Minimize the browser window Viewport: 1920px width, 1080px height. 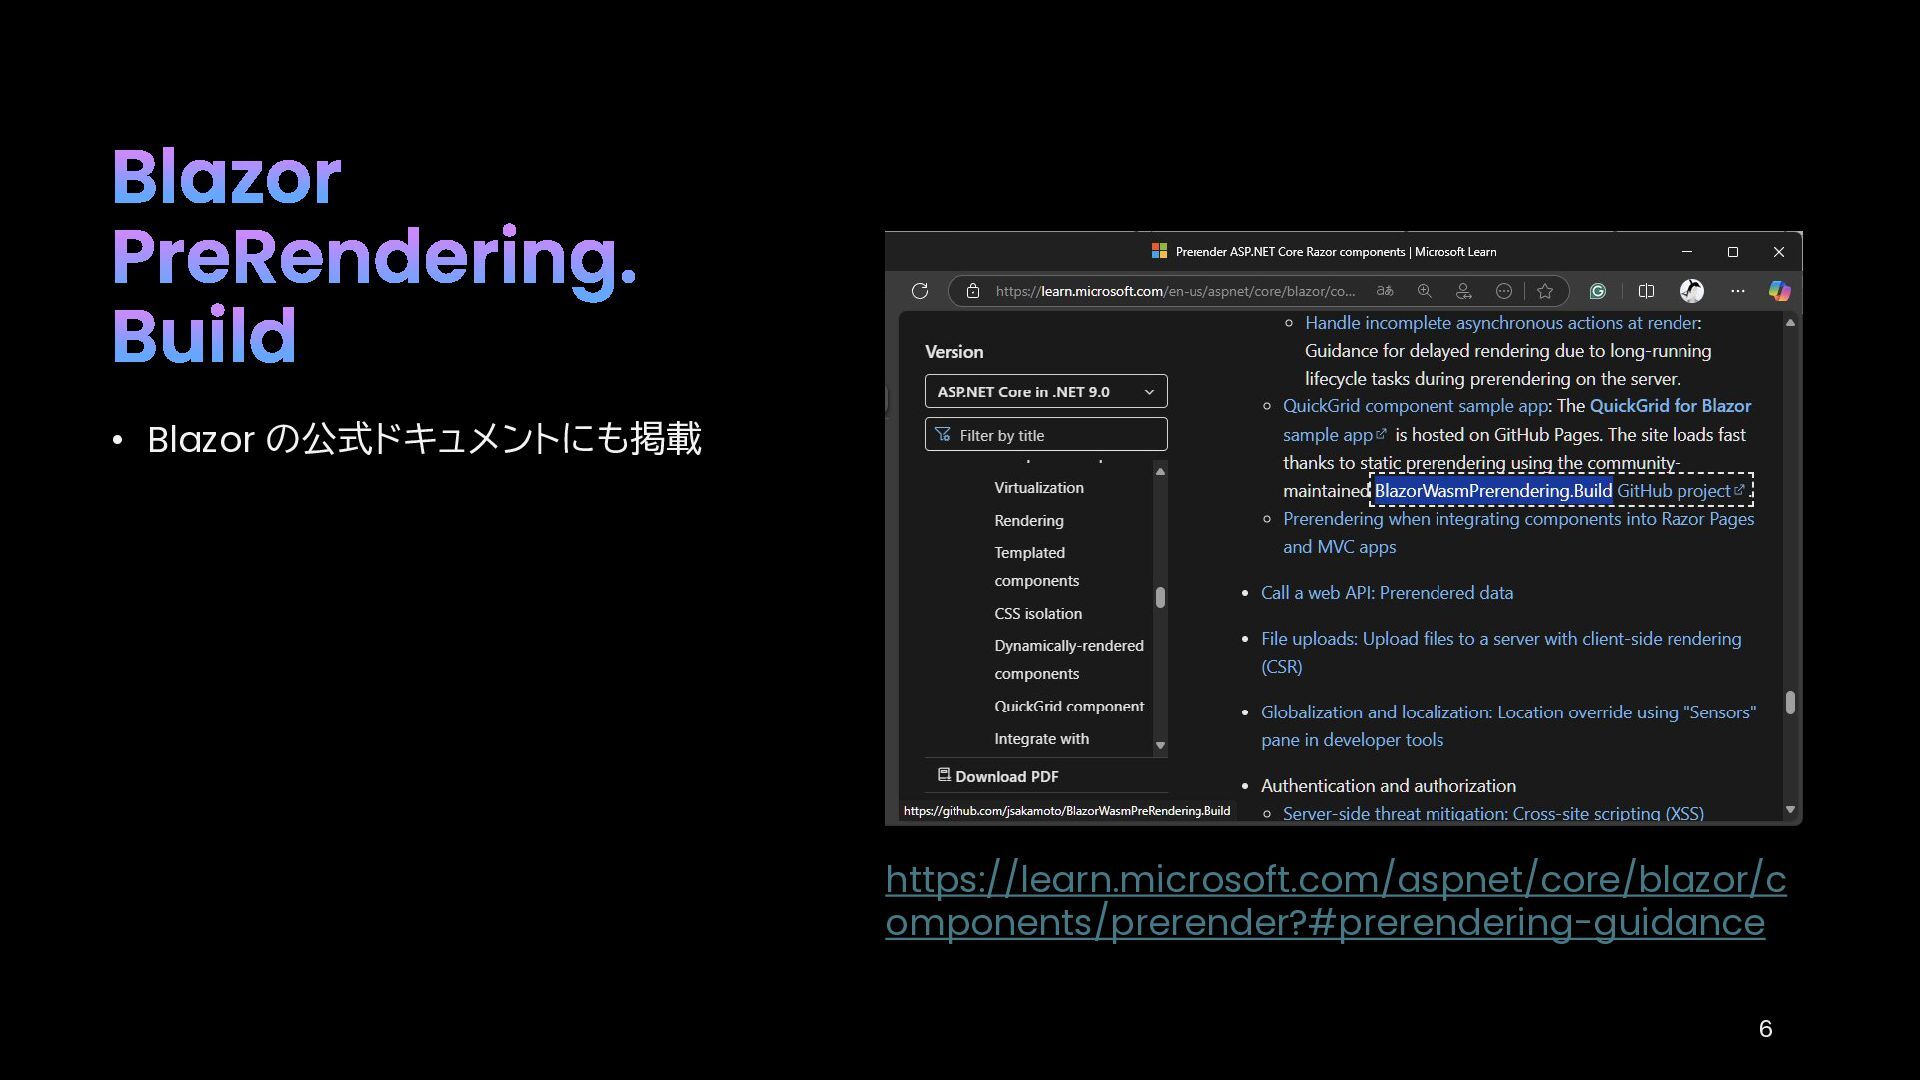pyautogui.click(x=1687, y=252)
